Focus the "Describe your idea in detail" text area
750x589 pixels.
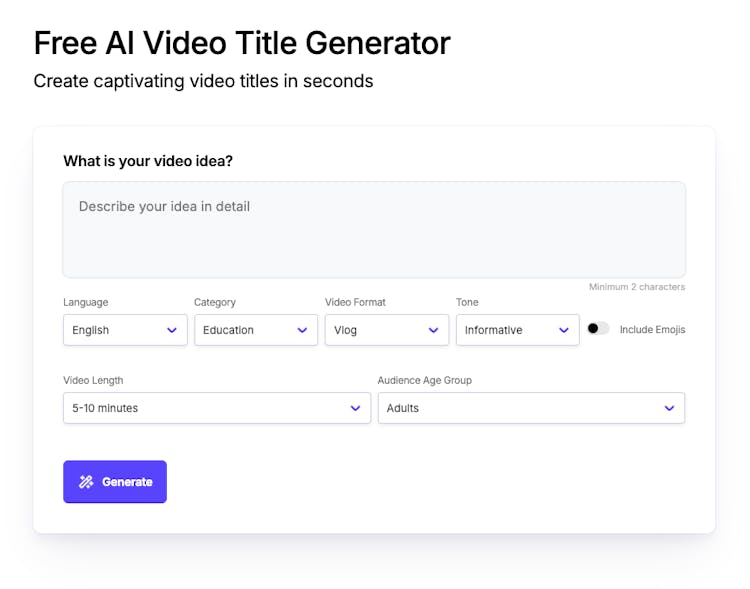click(374, 230)
